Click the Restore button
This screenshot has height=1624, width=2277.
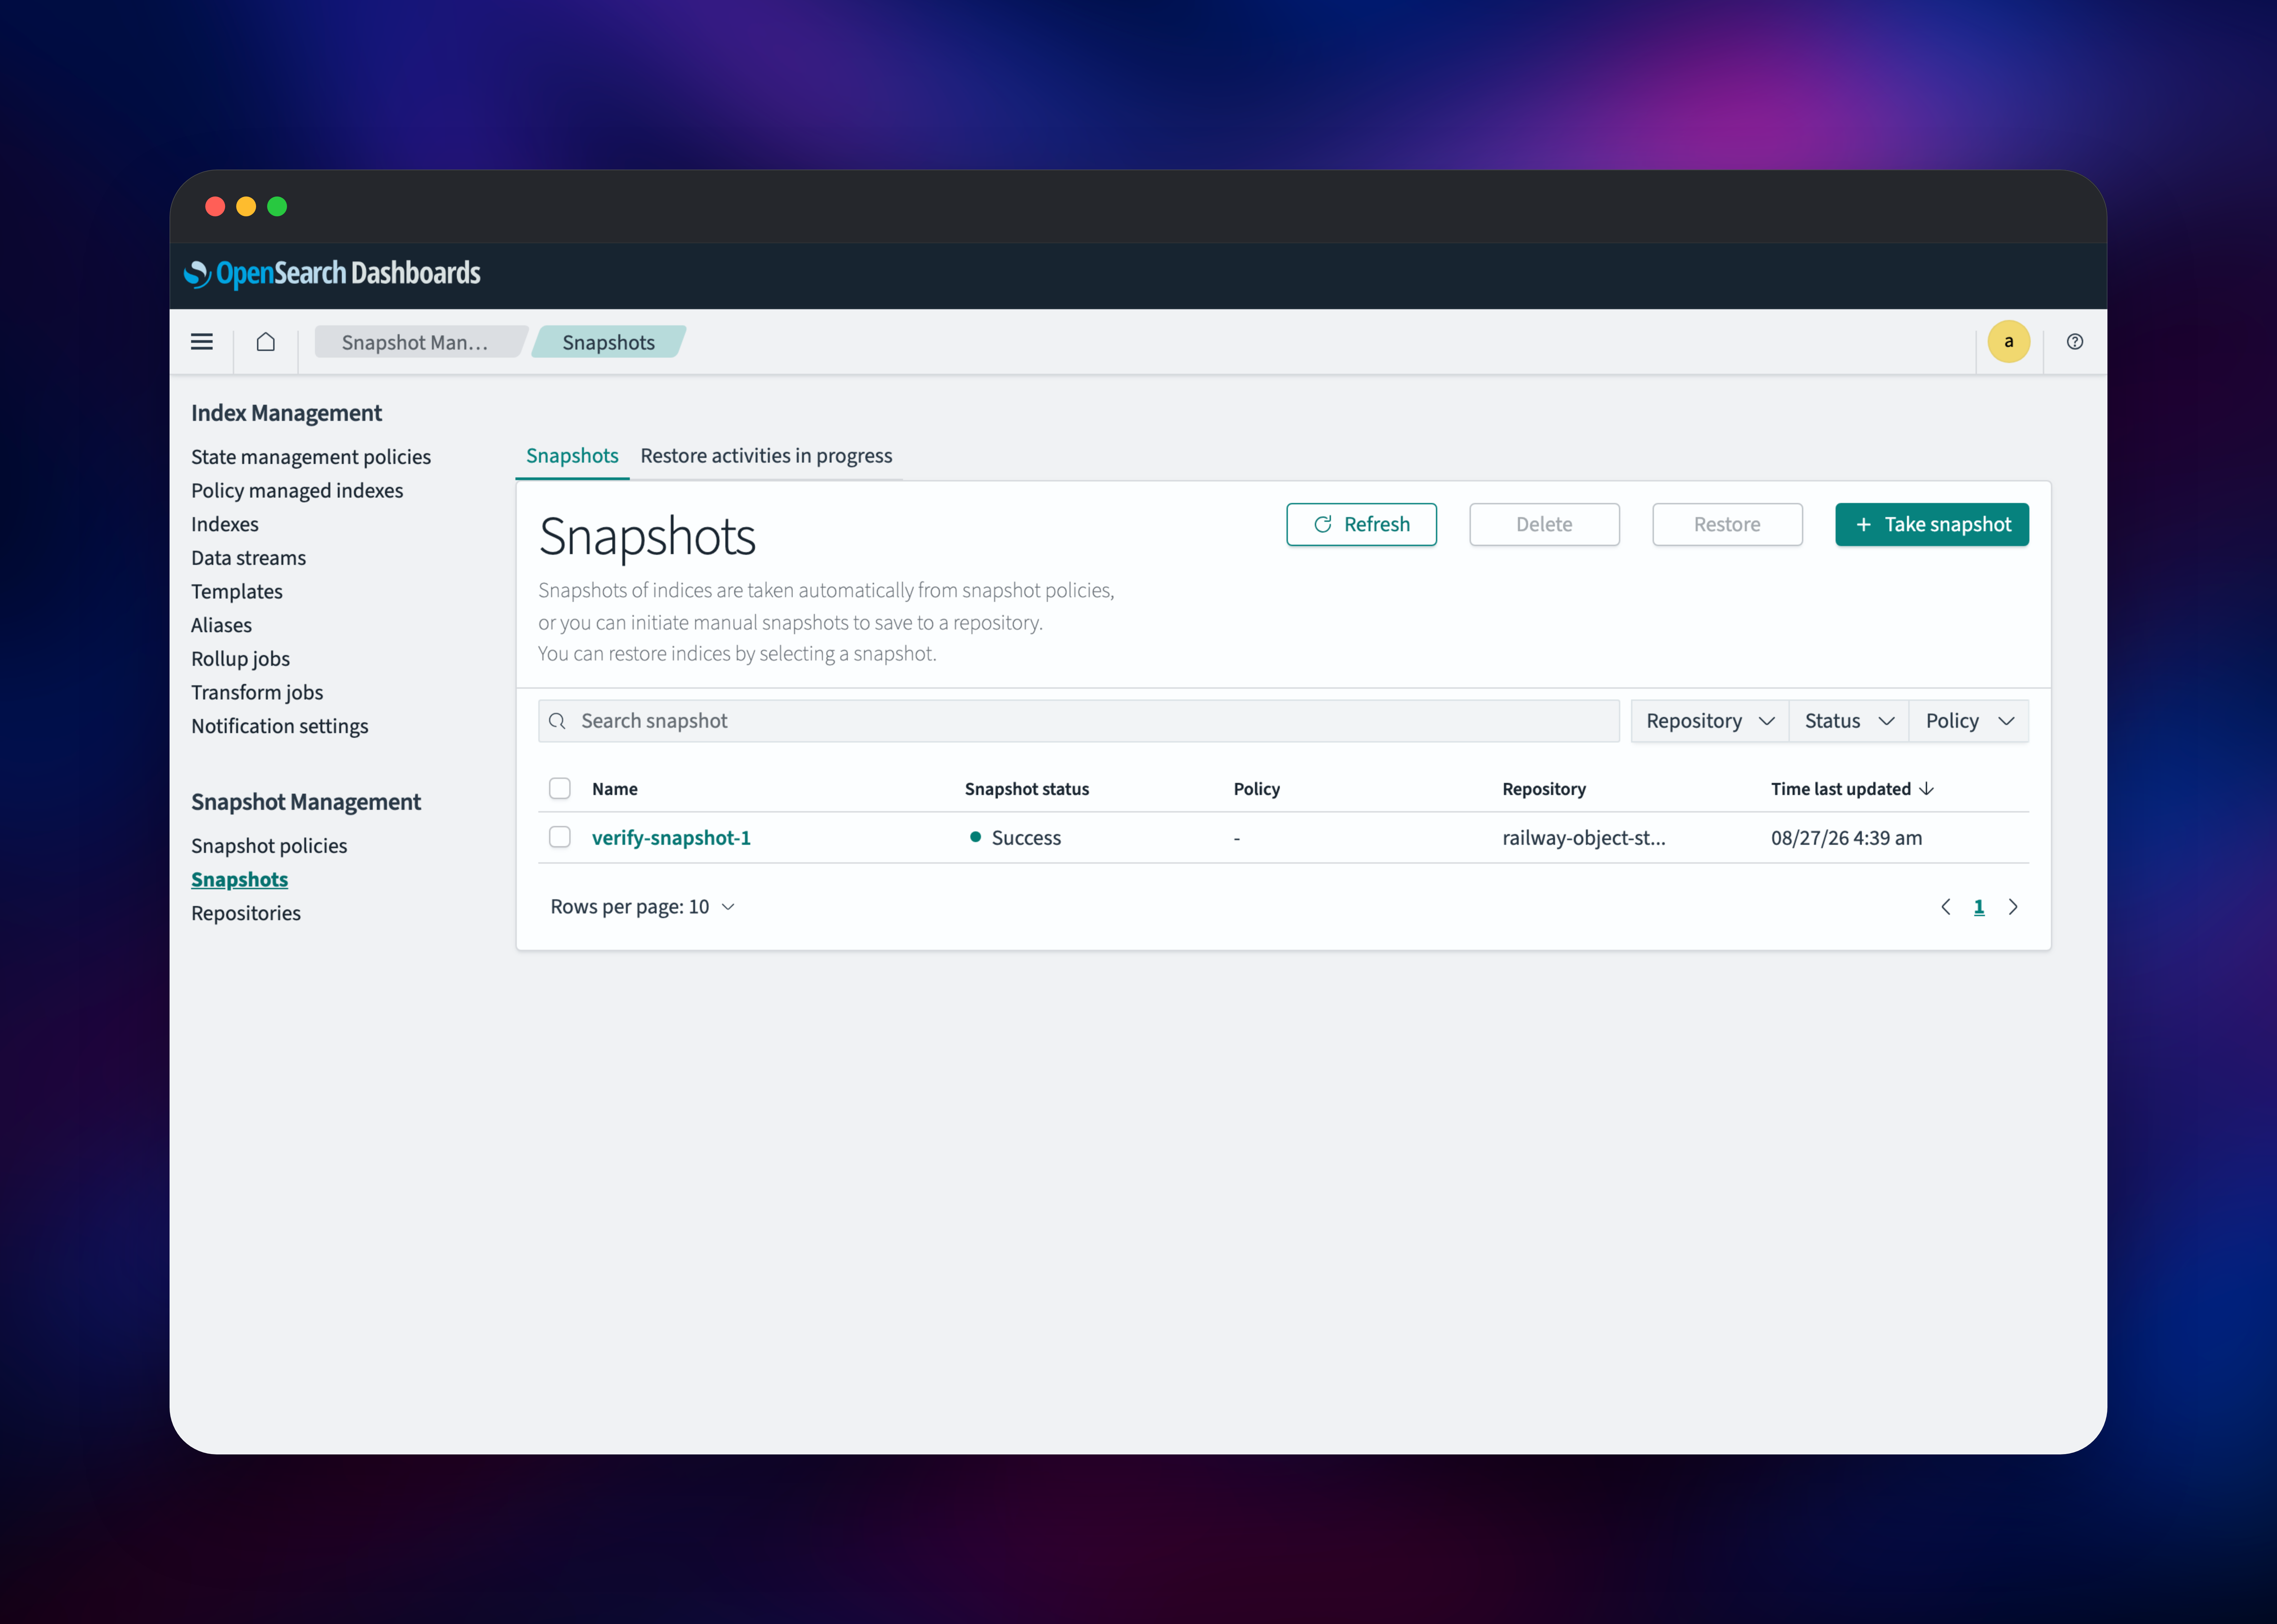click(1727, 525)
